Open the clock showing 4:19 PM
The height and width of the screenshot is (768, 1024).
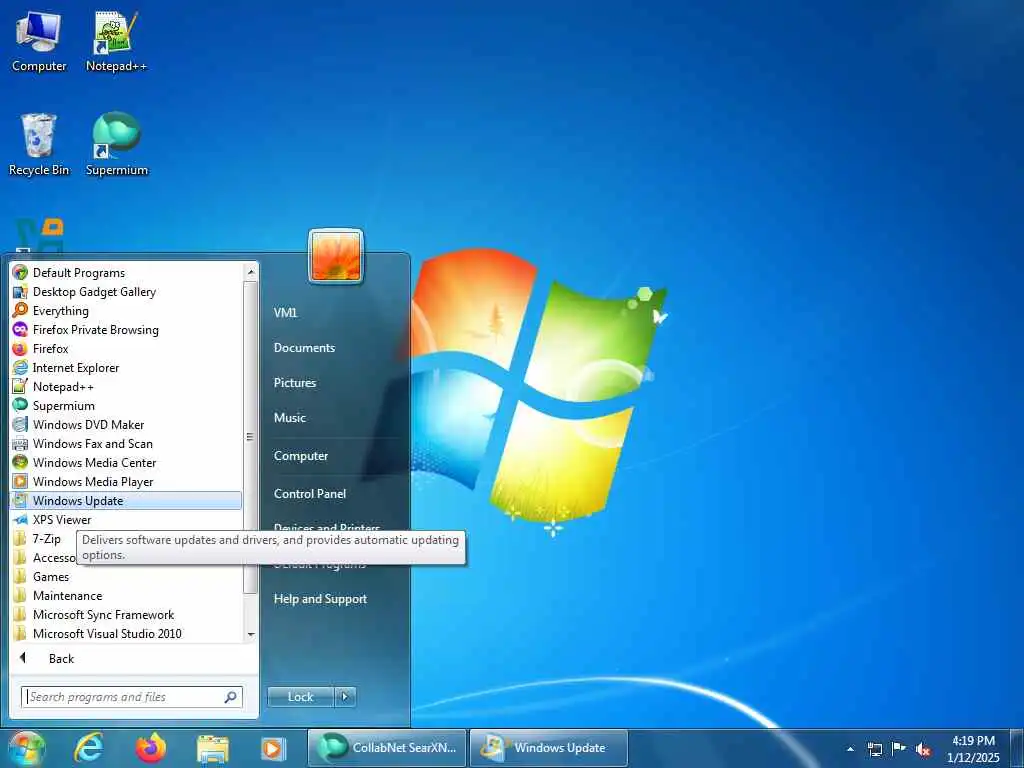(974, 749)
